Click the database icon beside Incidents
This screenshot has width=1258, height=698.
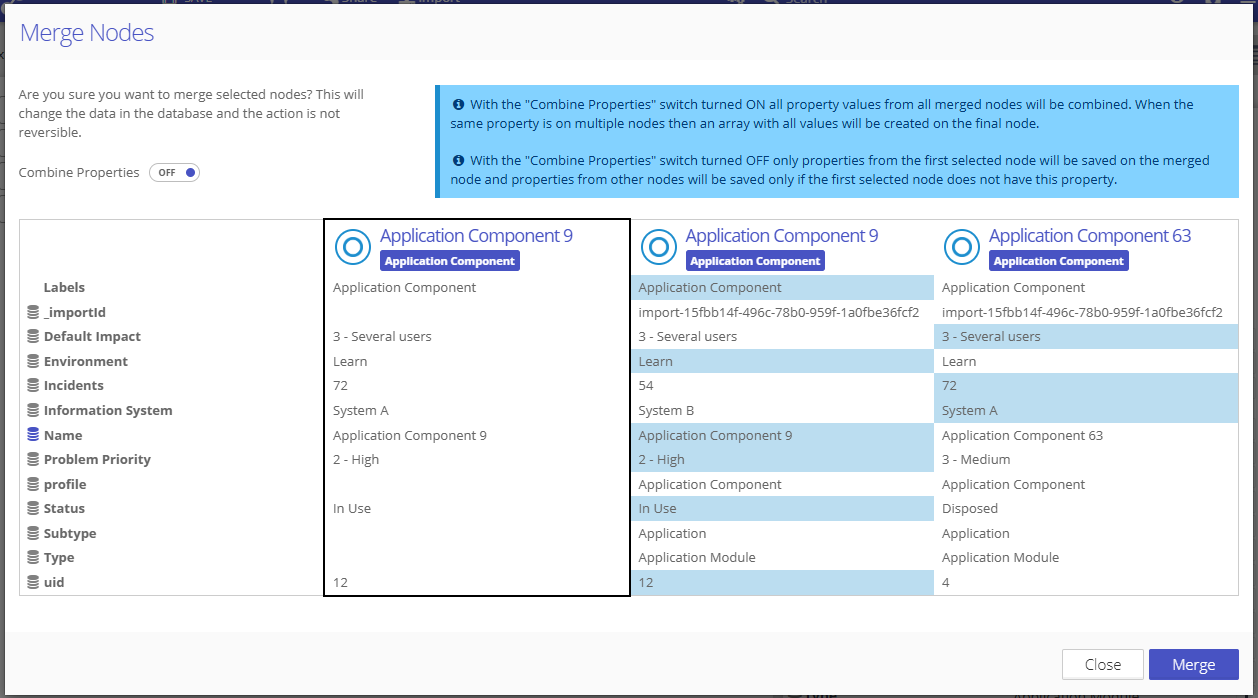tap(33, 386)
